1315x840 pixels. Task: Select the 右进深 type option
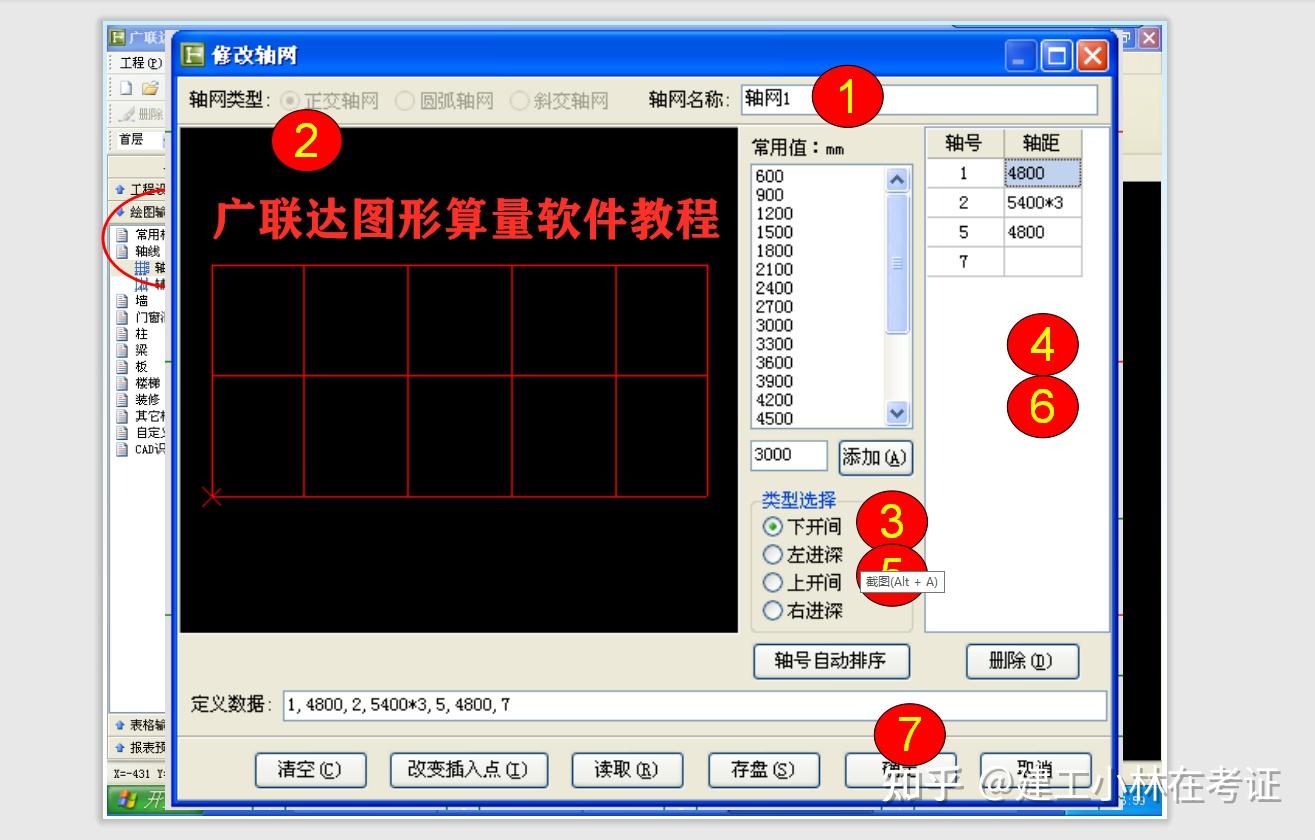tap(773, 610)
